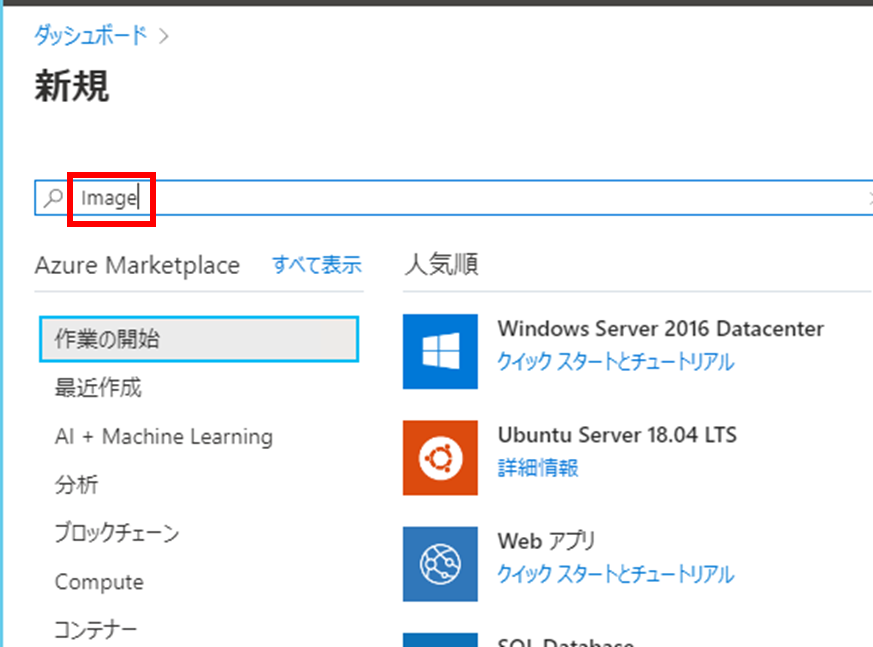Open the 詳細情報 link under Ubuntu Server
873x647 pixels.
[538, 468]
